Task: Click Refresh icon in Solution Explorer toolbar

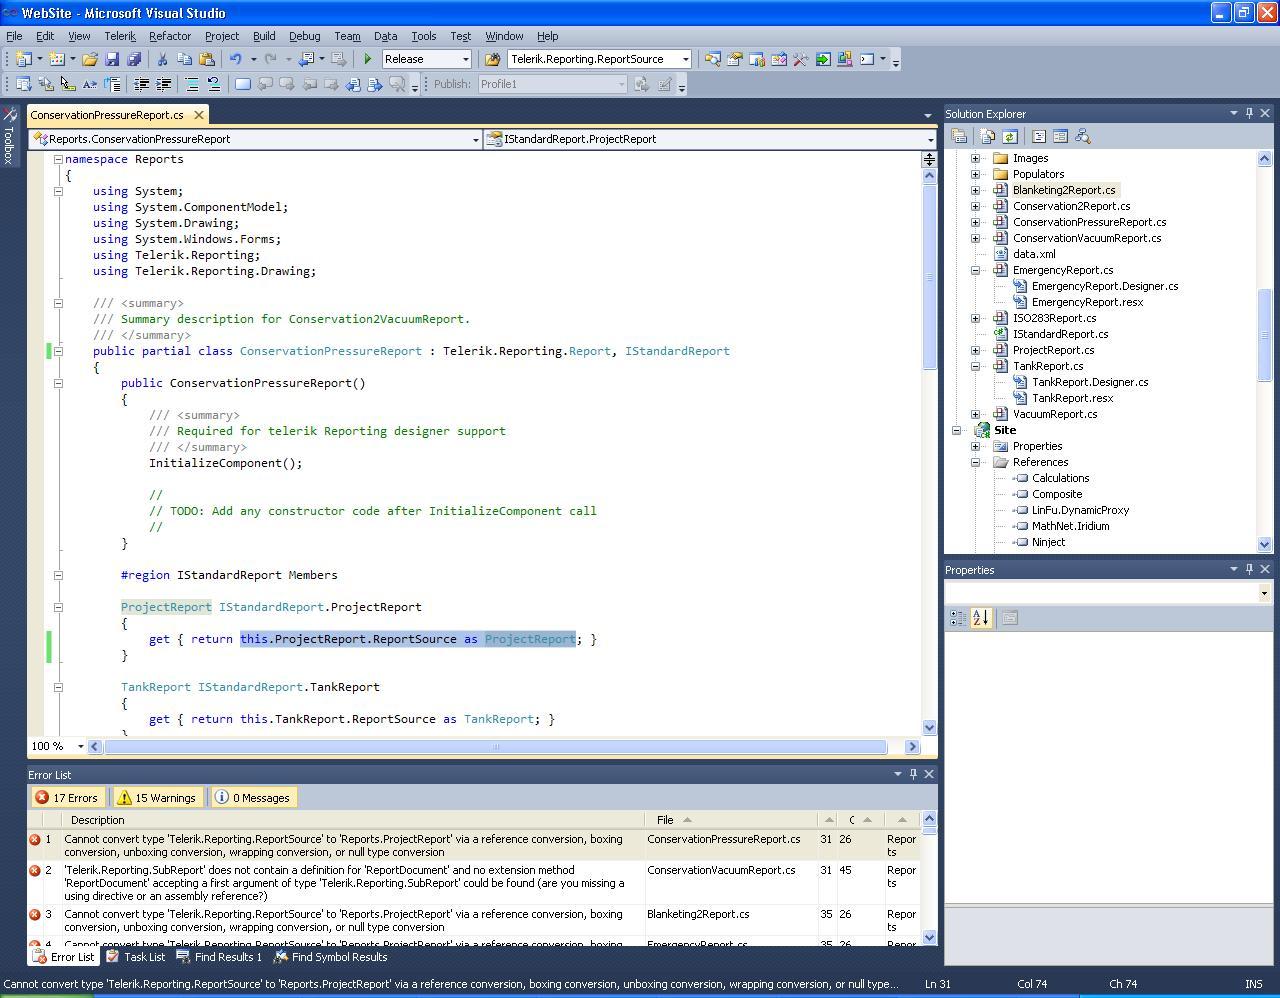Action: click(1010, 137)
